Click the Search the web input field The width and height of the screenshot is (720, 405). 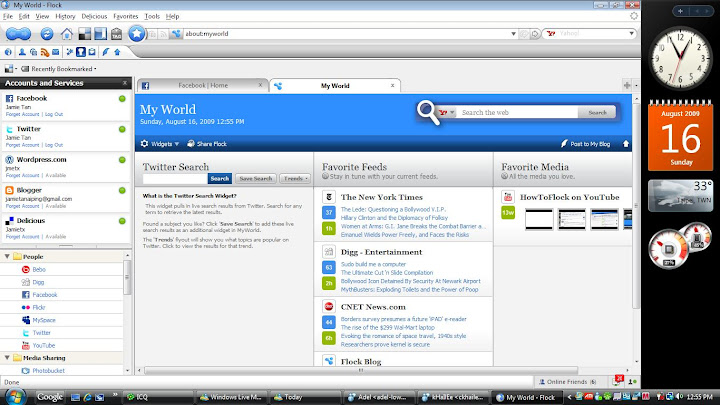[518, 112]
